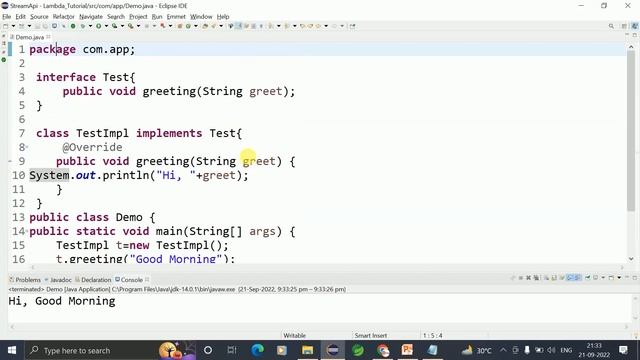640x360 pixels.
Task: Click the editor scrollbar down arrow
Action: coord(631,259)
